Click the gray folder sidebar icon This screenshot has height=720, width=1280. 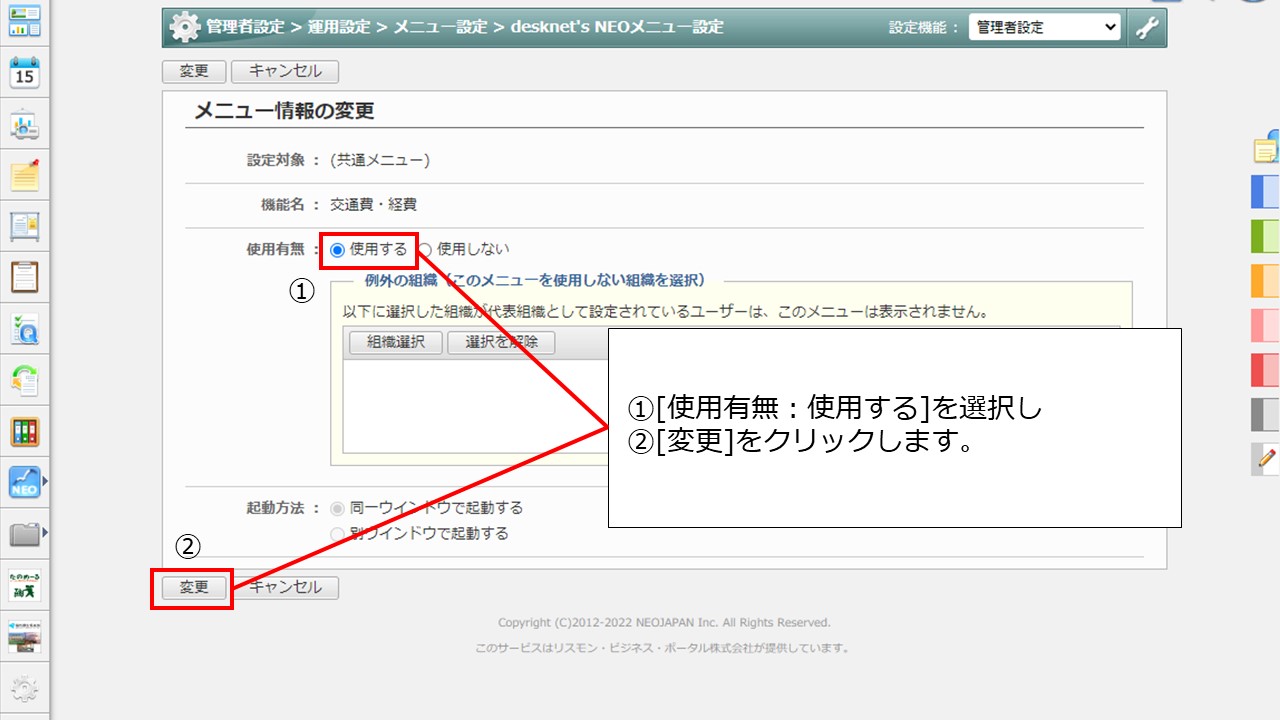tap(24, 534)
